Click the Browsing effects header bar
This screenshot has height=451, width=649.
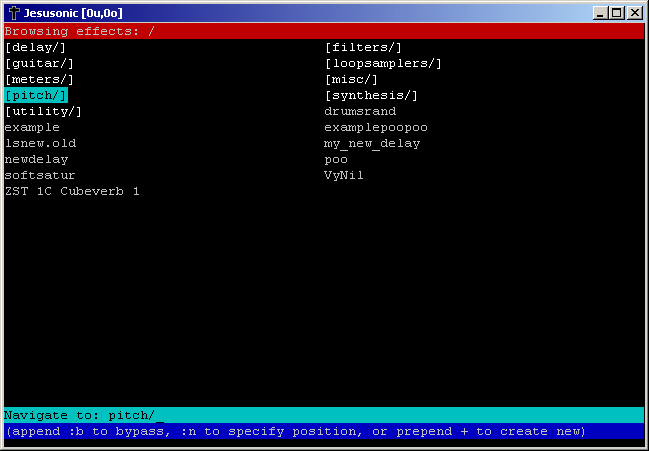pyautogui.click(x=324, y=31)
